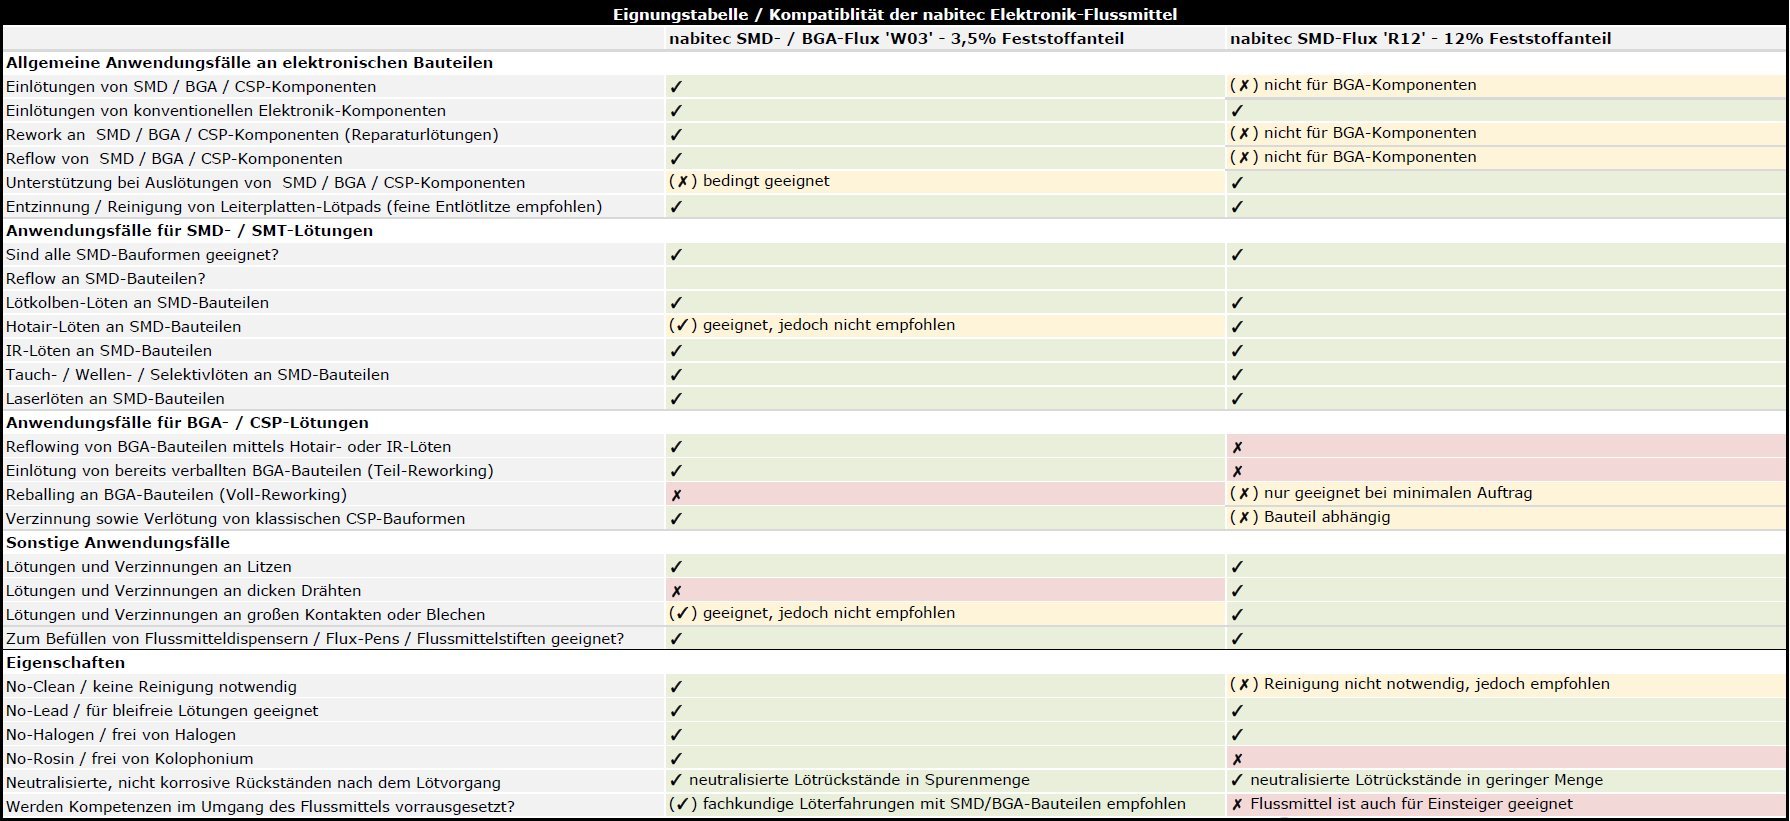
Task: Click the R12 cross for Einlötung verballter BGA-Bauteile
Action: [x=1238, y=471]
